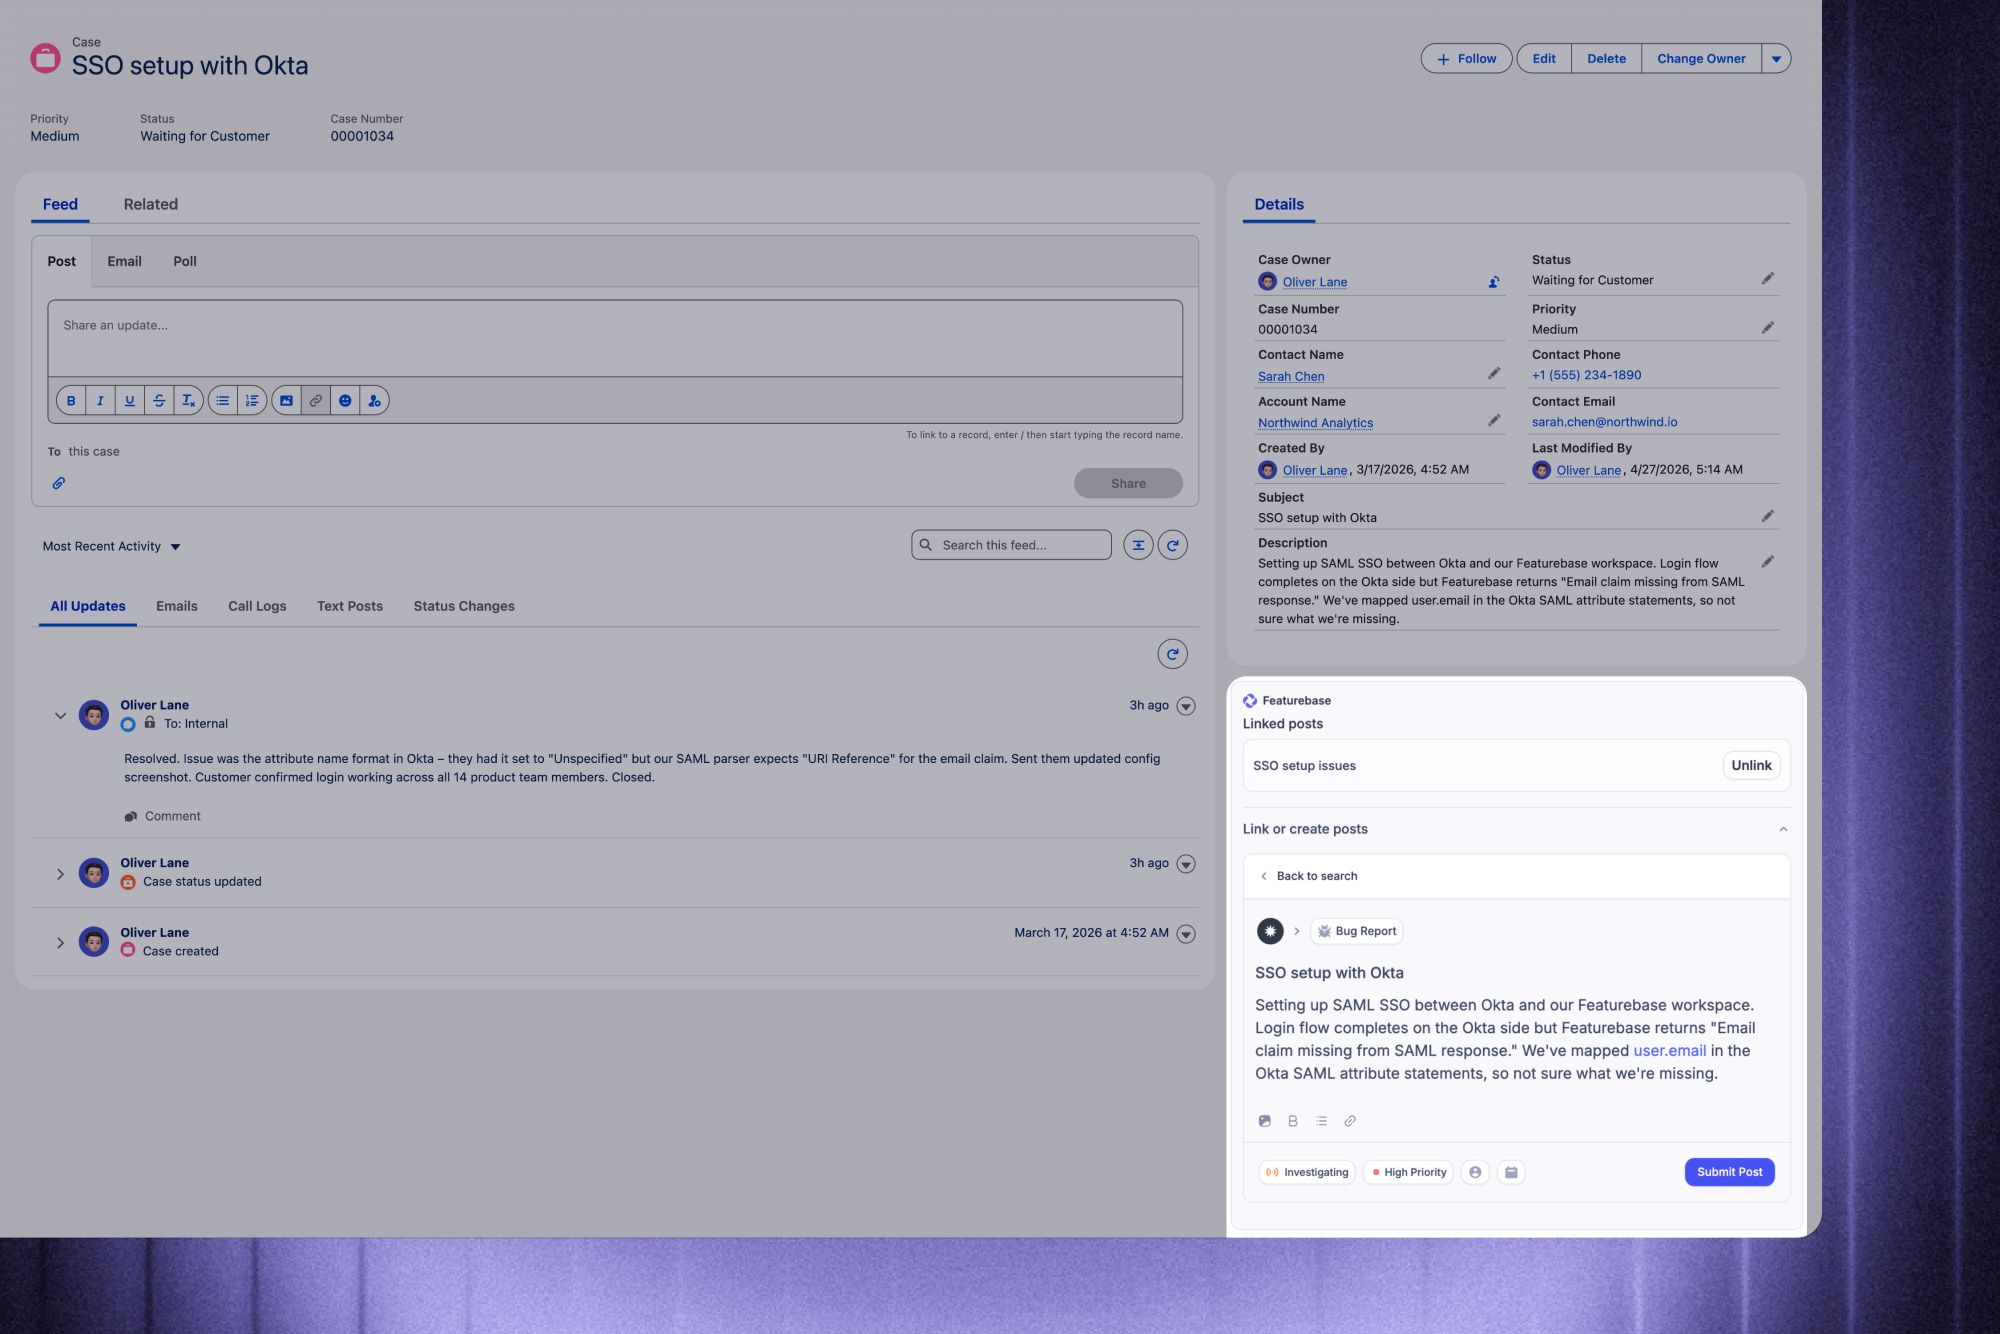Add an image in the Featurebase post editor

pos(1265,1121)
